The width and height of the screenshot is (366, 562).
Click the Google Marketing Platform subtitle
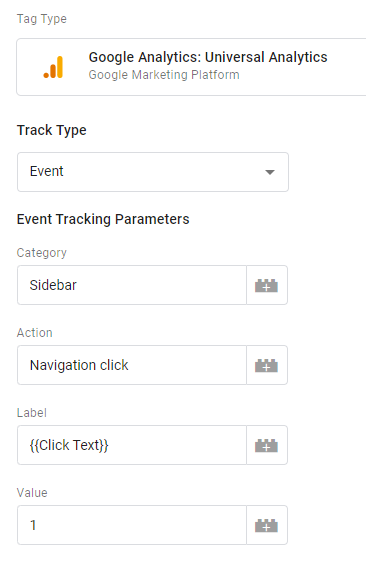click(164, 75)
